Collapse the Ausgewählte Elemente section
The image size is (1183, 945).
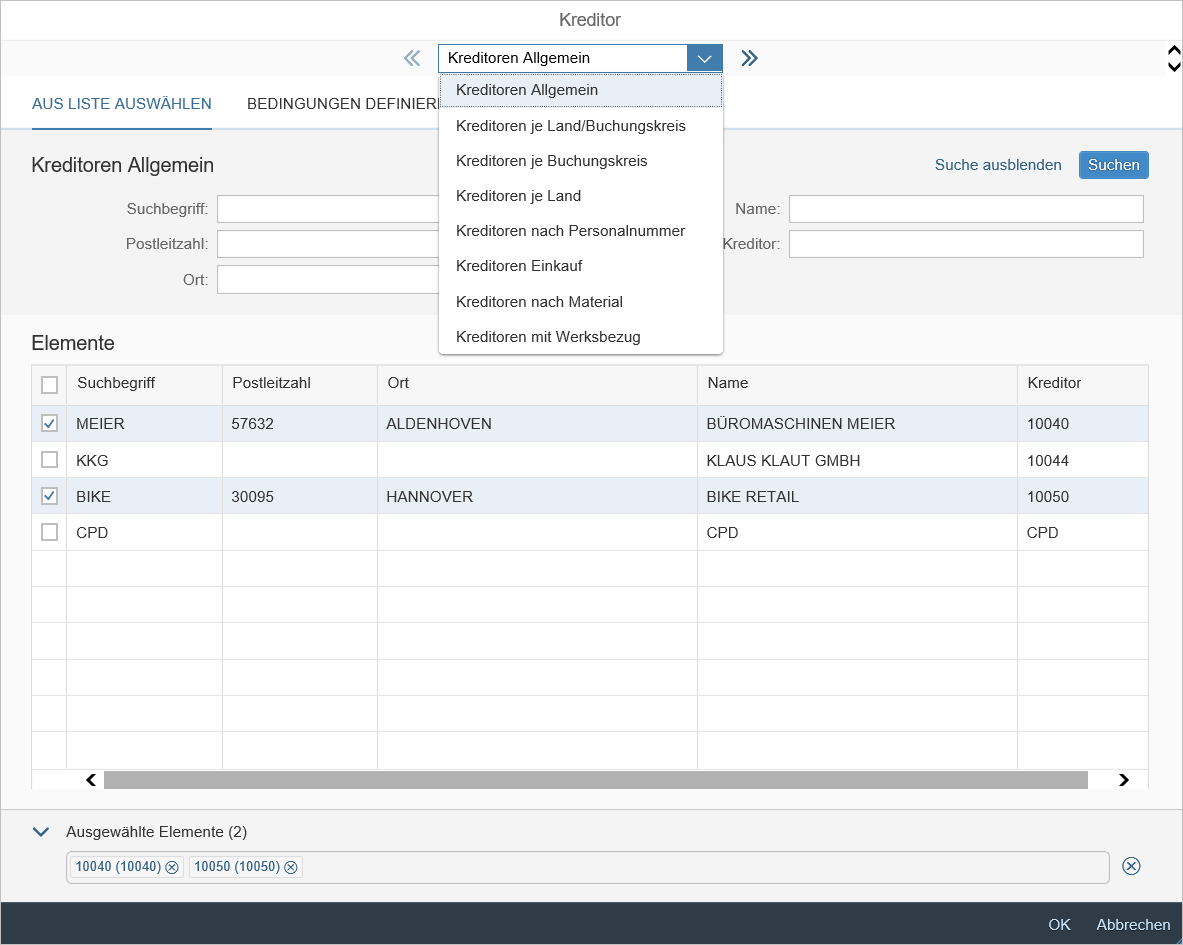(41, 831)
